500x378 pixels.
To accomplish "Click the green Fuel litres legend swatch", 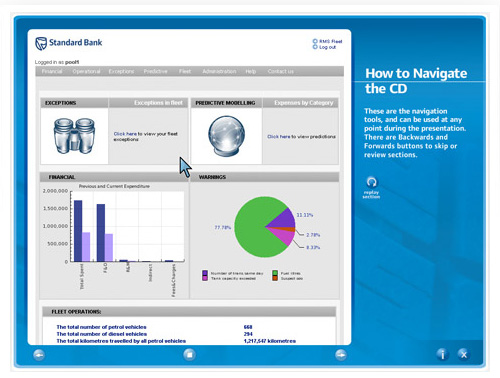I will click(x=275, y=273).
